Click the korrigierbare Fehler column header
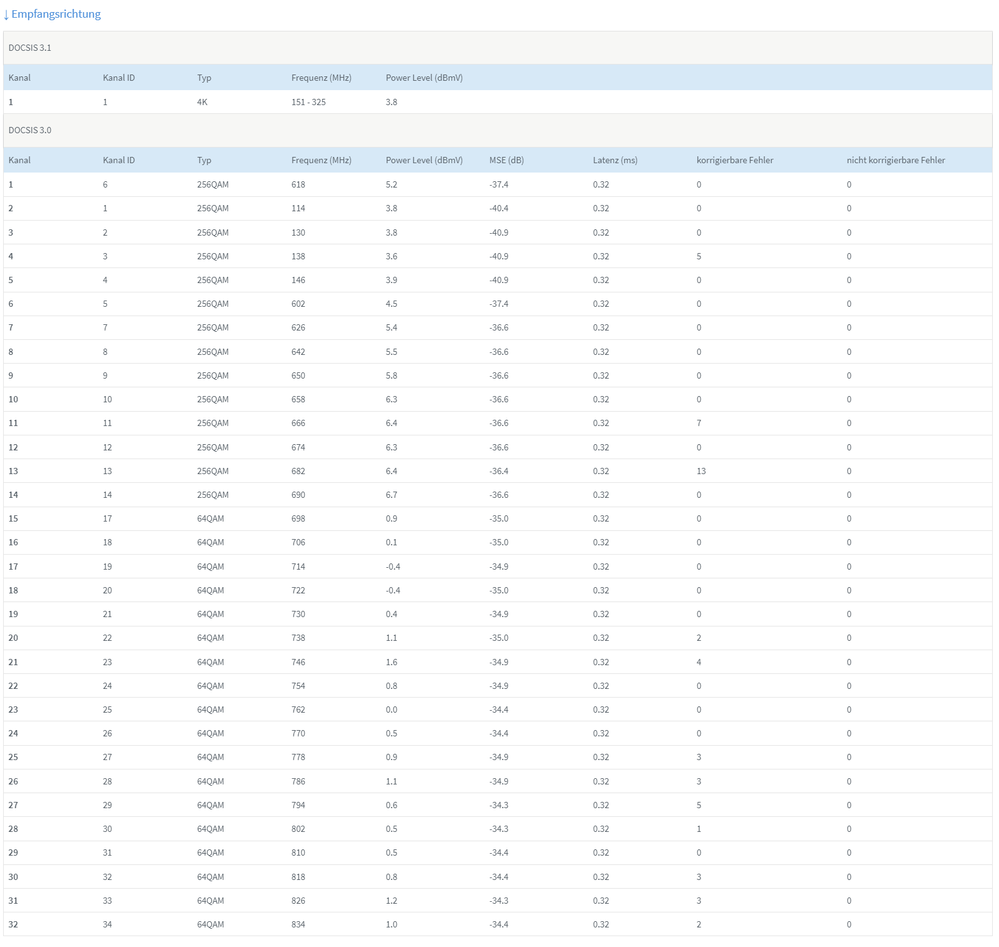Screen dimensions: 999x947 point(735,160)
